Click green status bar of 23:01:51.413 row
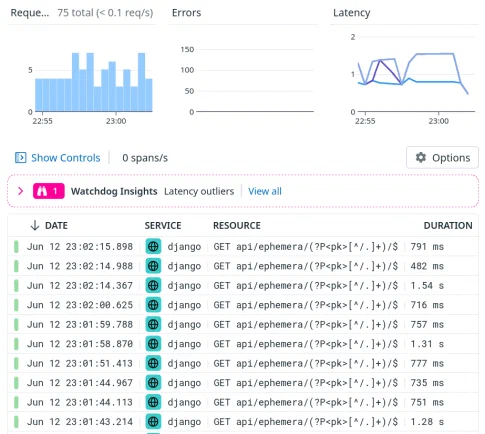This screenshot has height=434, width=485. tap(16, 363)
